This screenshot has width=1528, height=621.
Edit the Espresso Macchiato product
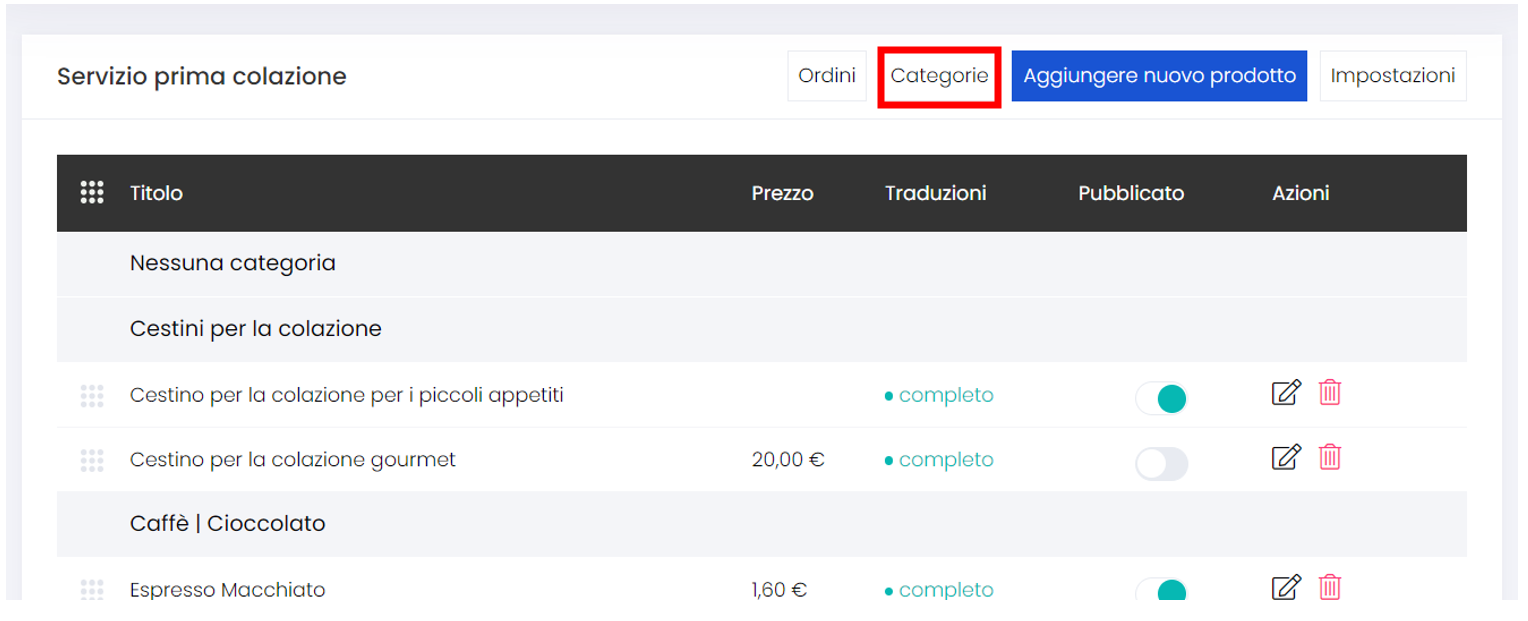(1286, 587)
